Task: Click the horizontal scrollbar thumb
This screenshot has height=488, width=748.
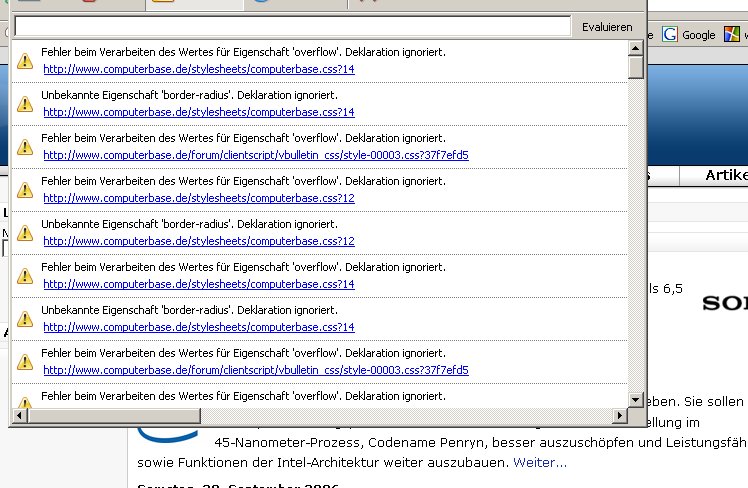Action: pos(114,415)
